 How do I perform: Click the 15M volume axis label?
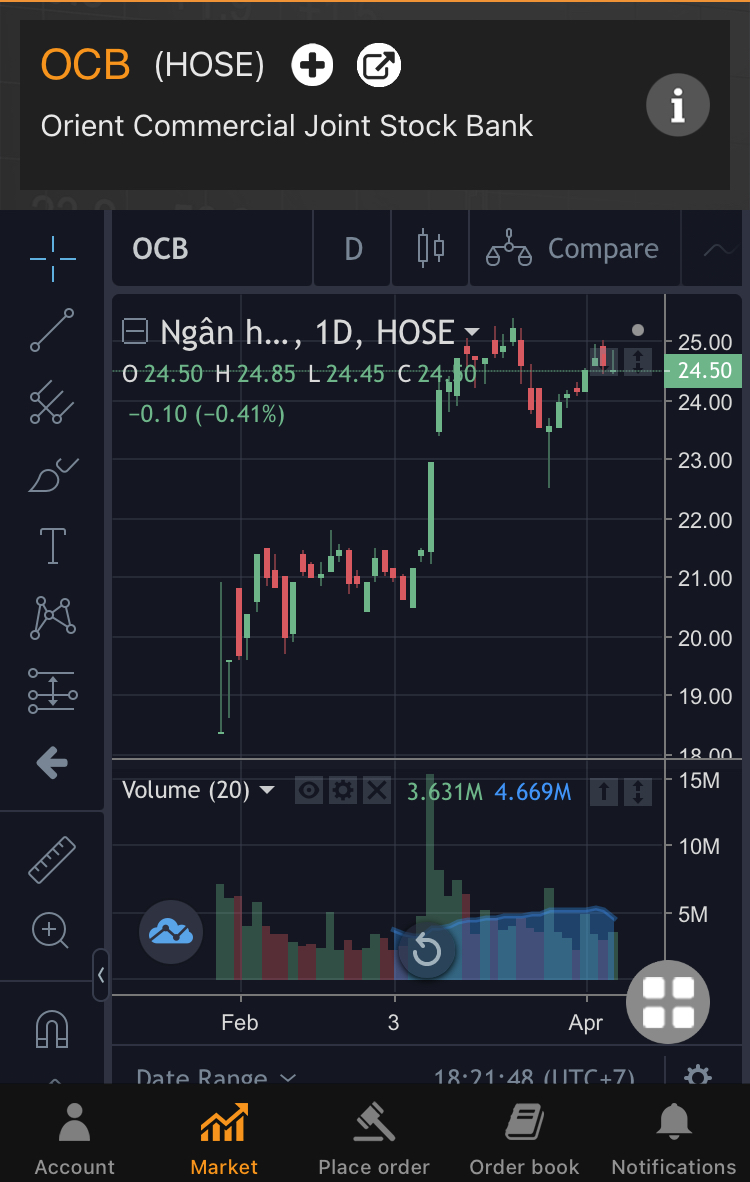pyautogui.click(x=699, y=780)
